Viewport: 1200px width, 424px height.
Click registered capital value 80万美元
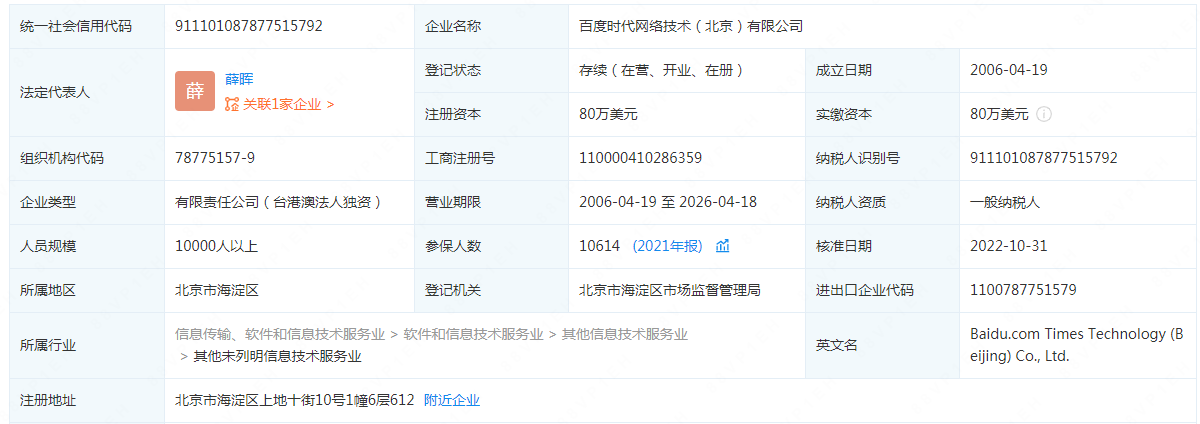pyautogui.click(x=608, y=114)
